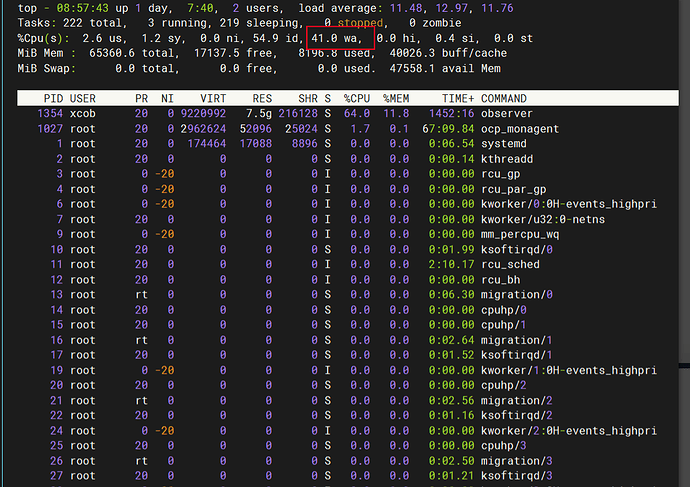Click the rcu_bh process name
Screen dimensions: 690x487
(500, 280)
